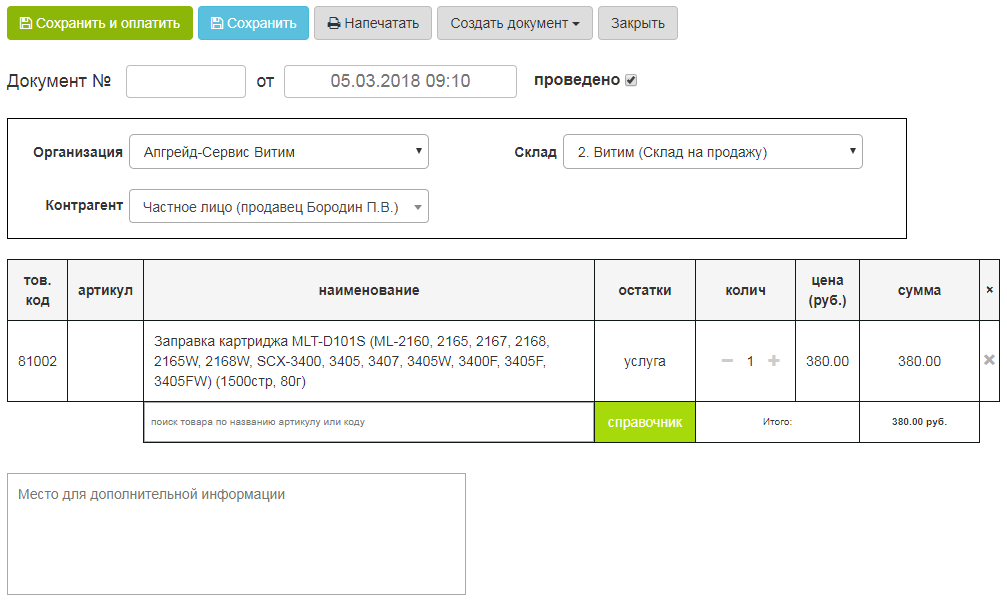This screenshot has width=1007, height=601.
Task: Click the green 'справочник' button
Action: [x=645, y=422]
